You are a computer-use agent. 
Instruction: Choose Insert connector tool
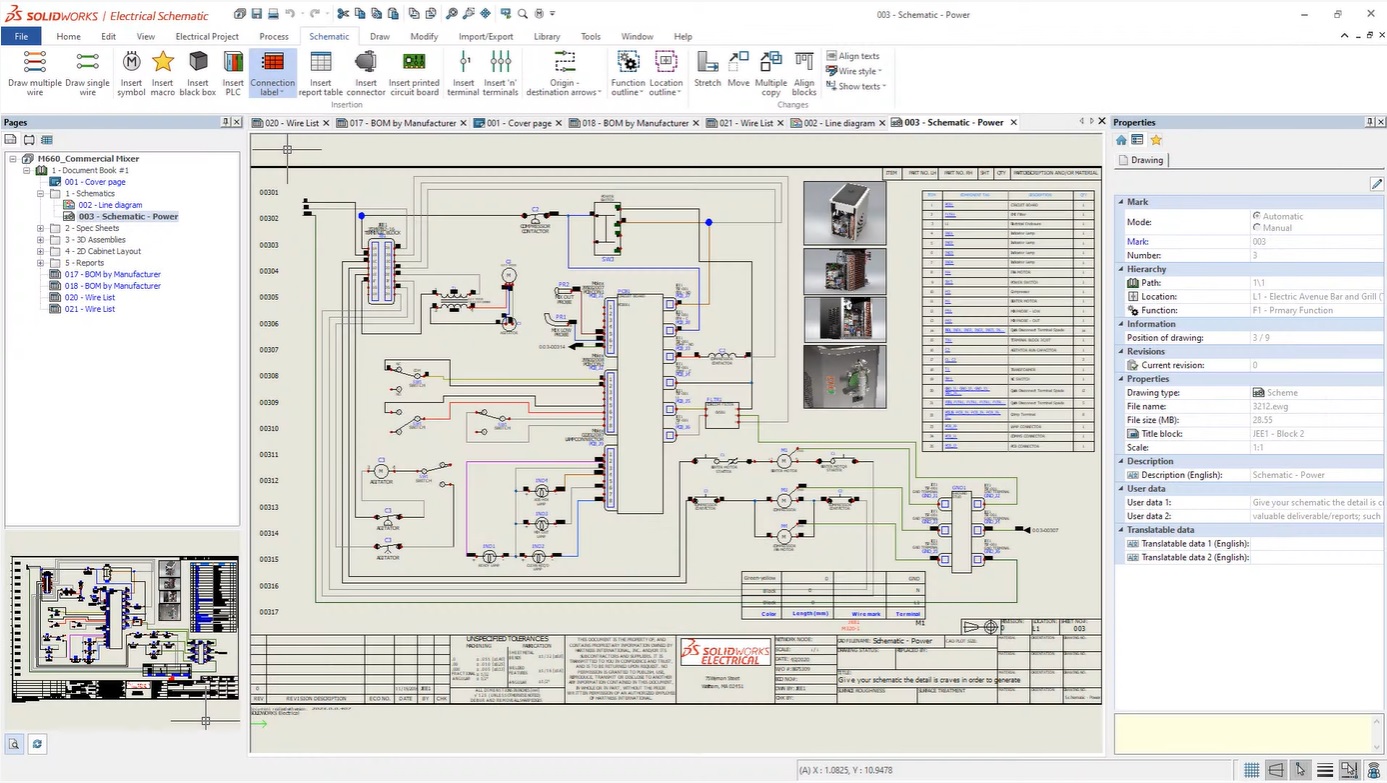point(366,73)
